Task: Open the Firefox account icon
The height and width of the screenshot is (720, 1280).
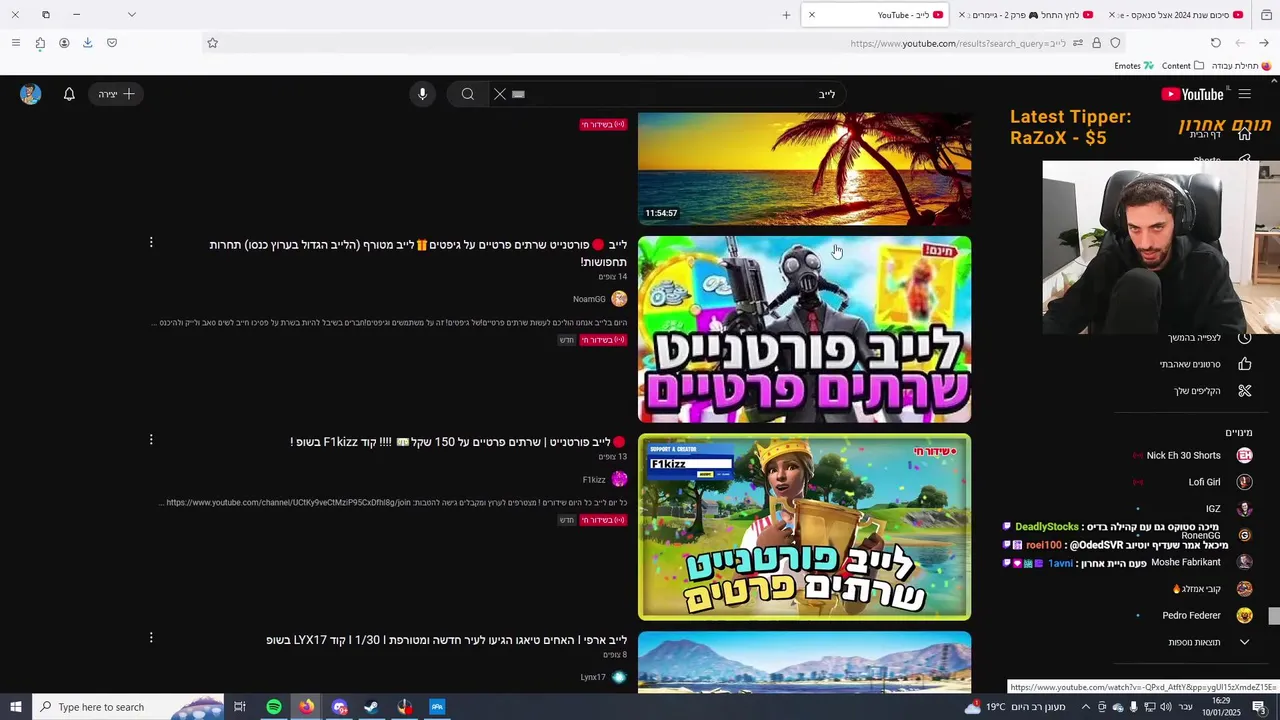Action: [x=64, y=43]
